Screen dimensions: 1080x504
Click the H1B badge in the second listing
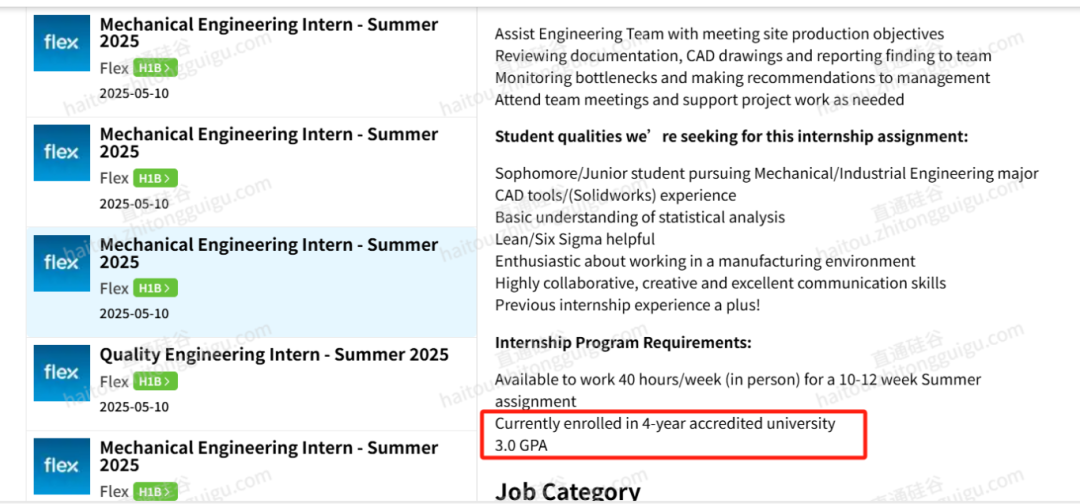[x=155, y=178]
